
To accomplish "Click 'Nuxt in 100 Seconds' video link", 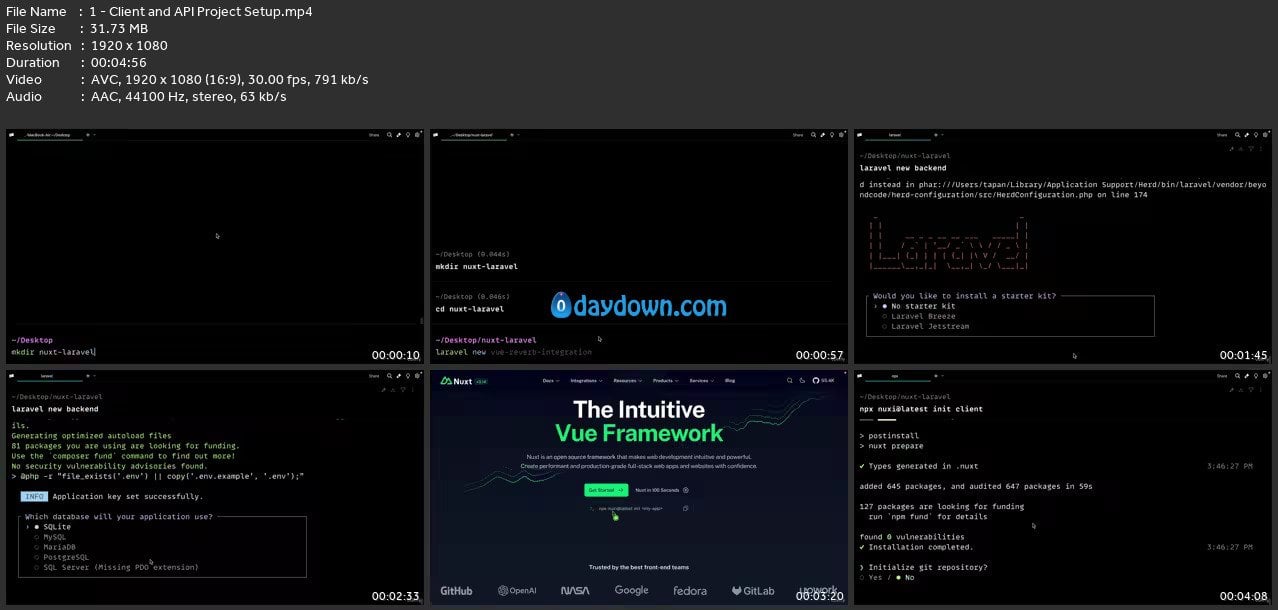I will 661,490.
